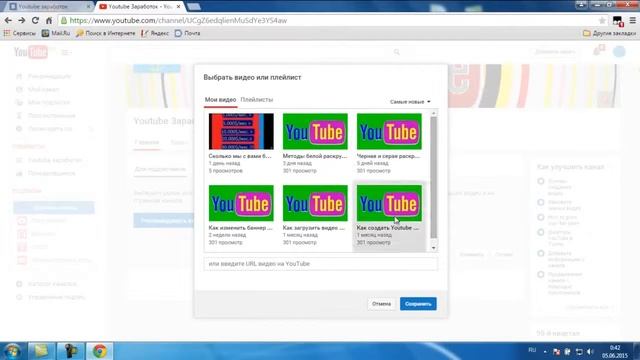Viewport: 640px width, 360px height.
Task: Open the Action Center flag tray icon
Action: 556,351
